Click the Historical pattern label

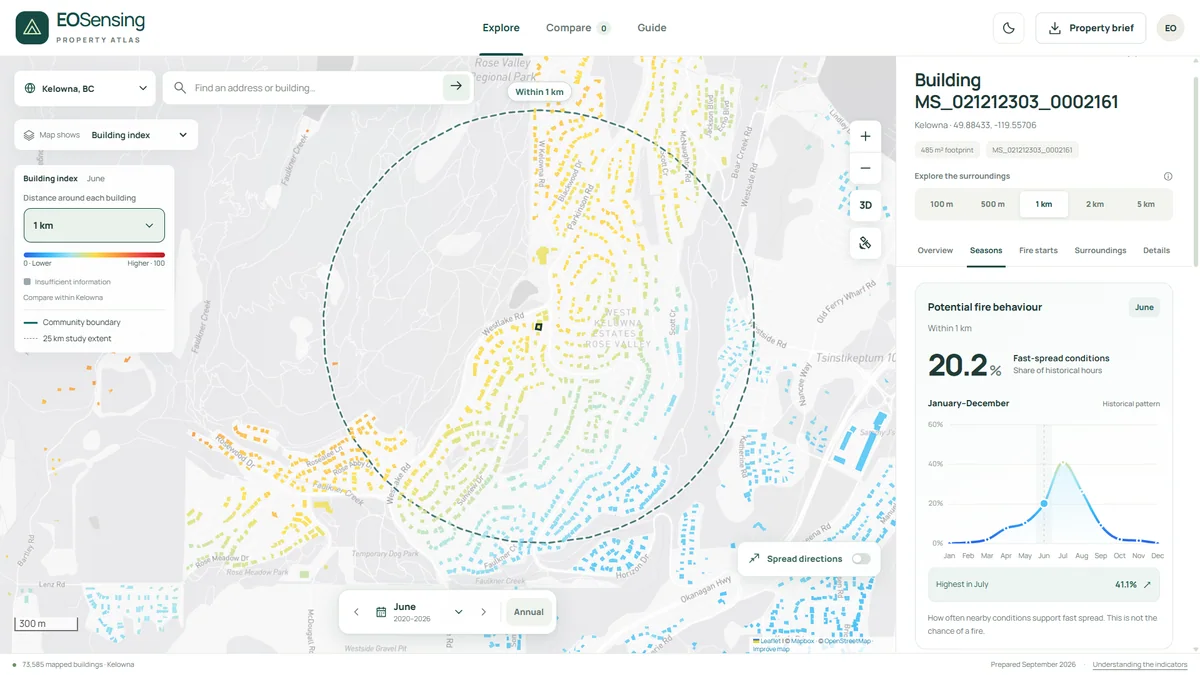pos(1131,404)
